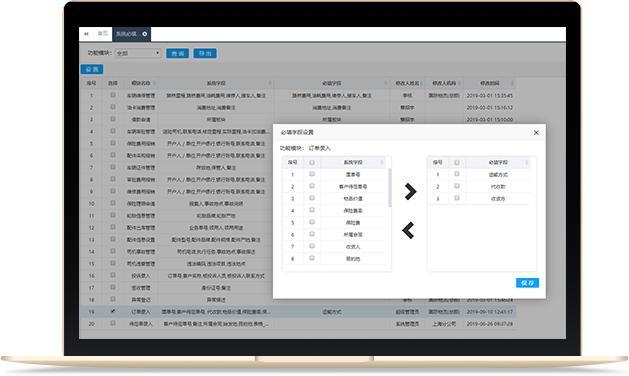Sort the main table by its 必填字段 column
Screen dimensions: 629x376
[x=386, y=83]
